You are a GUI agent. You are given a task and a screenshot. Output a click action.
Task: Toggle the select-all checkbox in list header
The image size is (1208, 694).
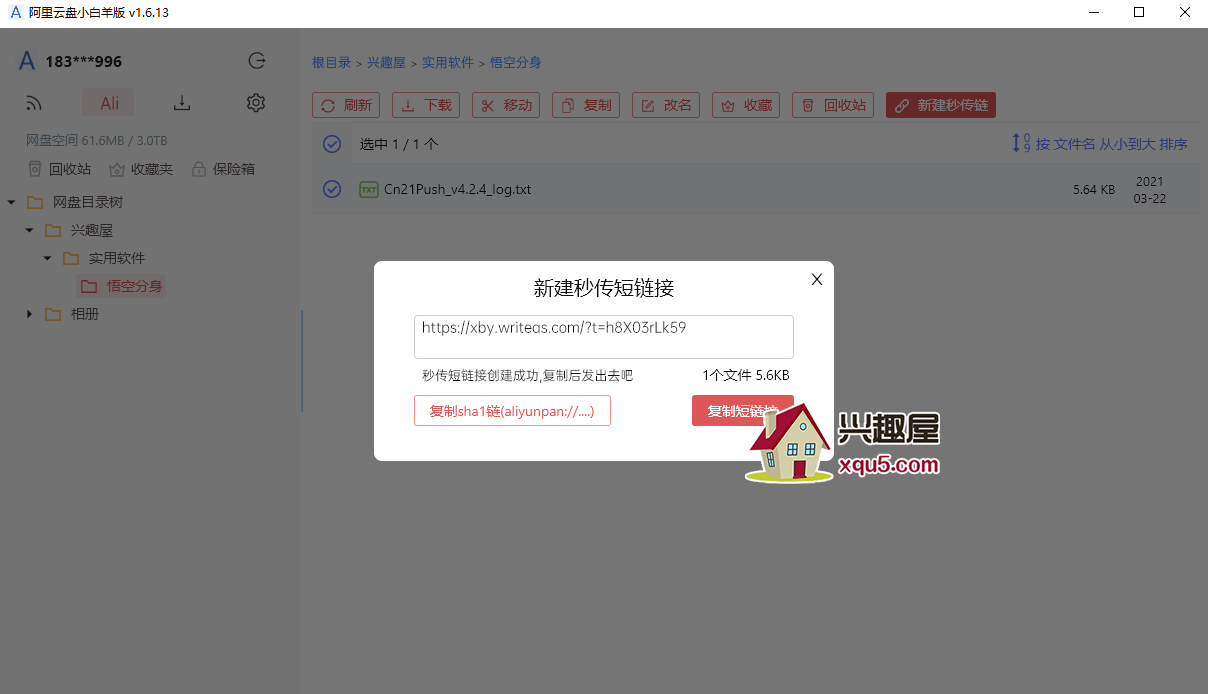pos(332,144)
